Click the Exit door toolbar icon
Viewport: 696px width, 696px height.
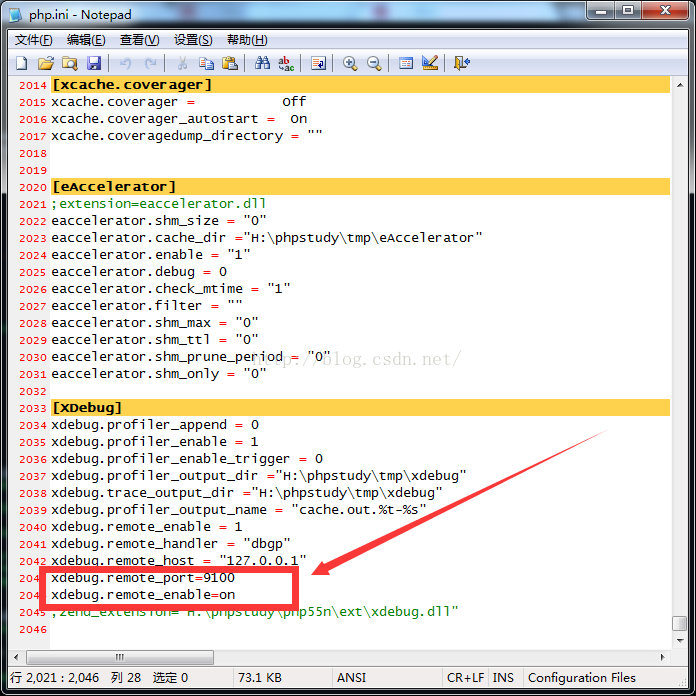click(x=462, y=63)
